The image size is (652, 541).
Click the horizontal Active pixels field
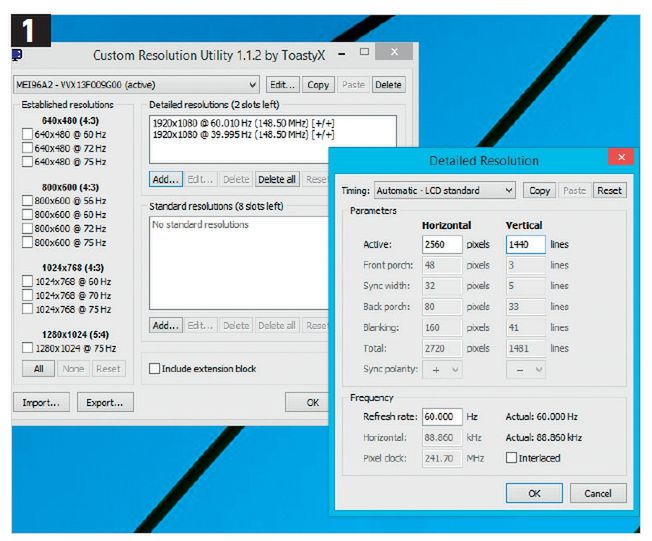click(x=442, y=245)
